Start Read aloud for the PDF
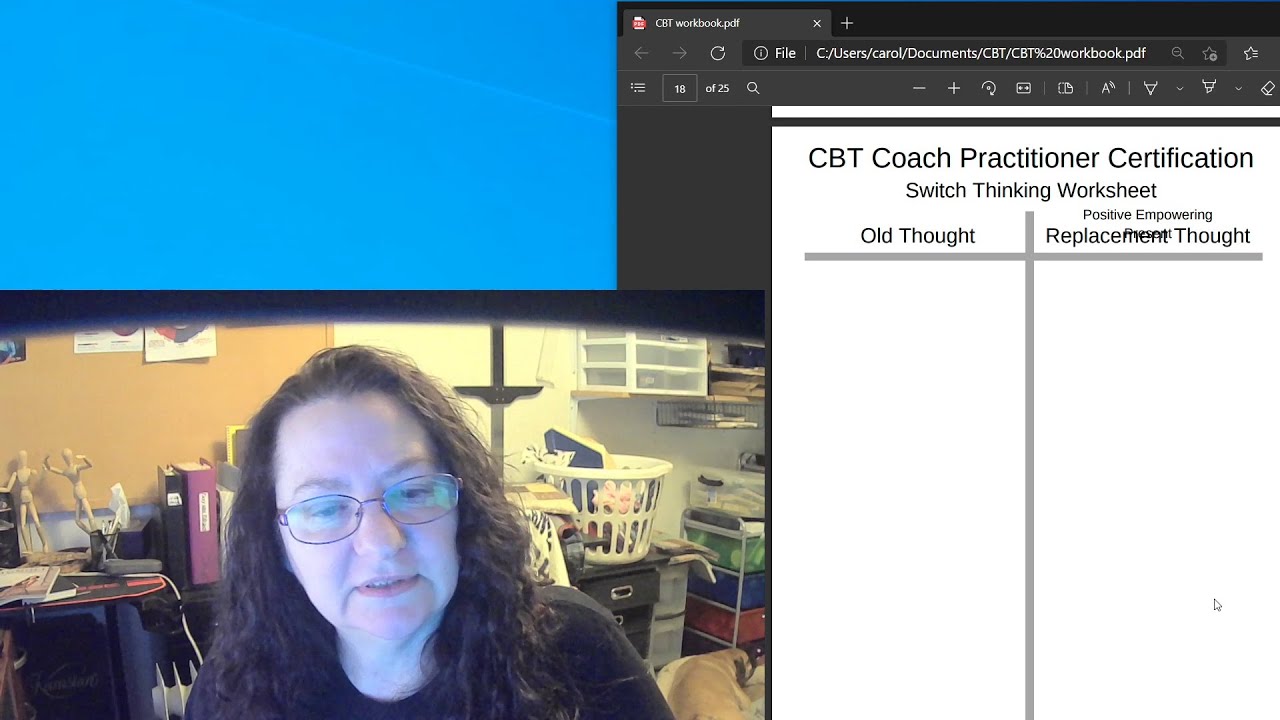This screenshot has height=720, width=1280. click(x=1108, y=88)
